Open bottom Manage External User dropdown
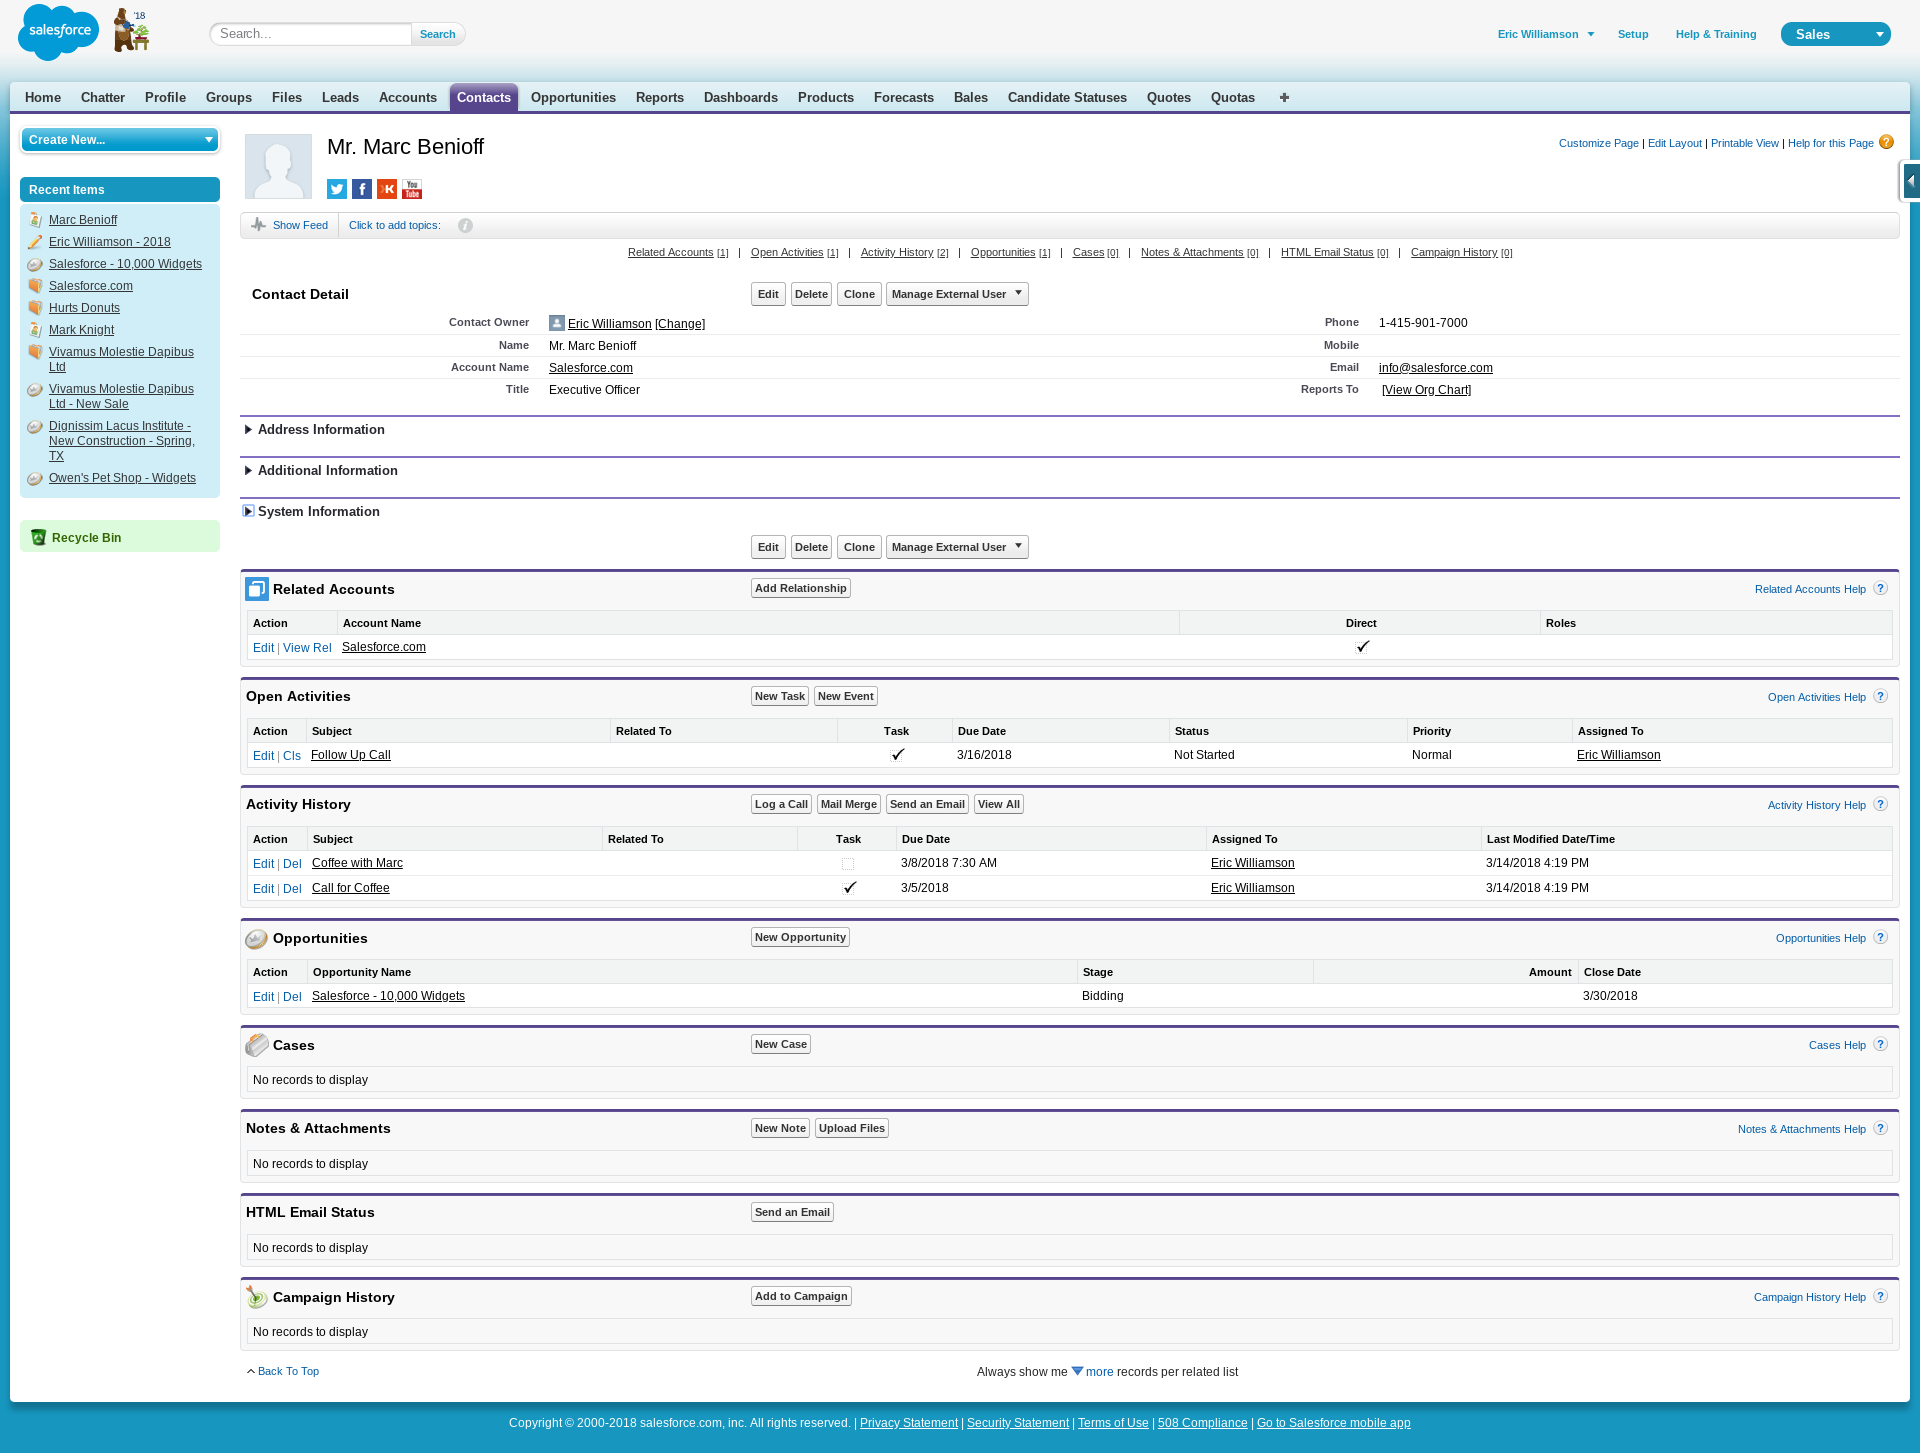Screen dimensions: 1920x1453 957,547
